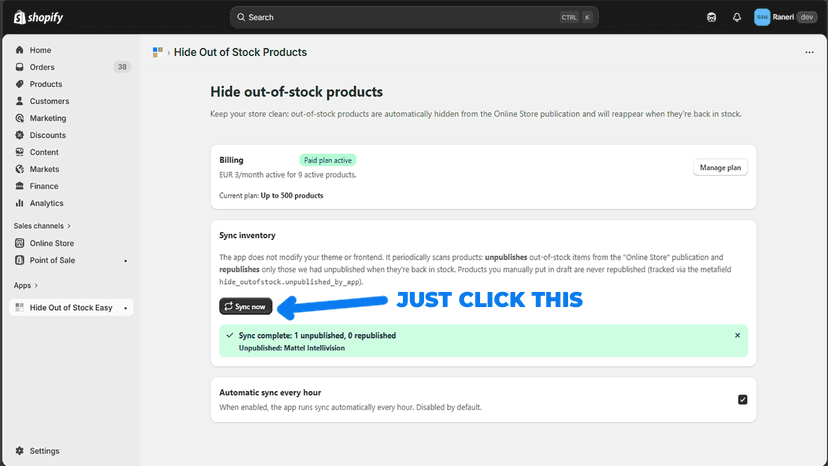Click the Settings gear icon
The height and width of the screenshot is (466, 828).
[x=20, y=451]
